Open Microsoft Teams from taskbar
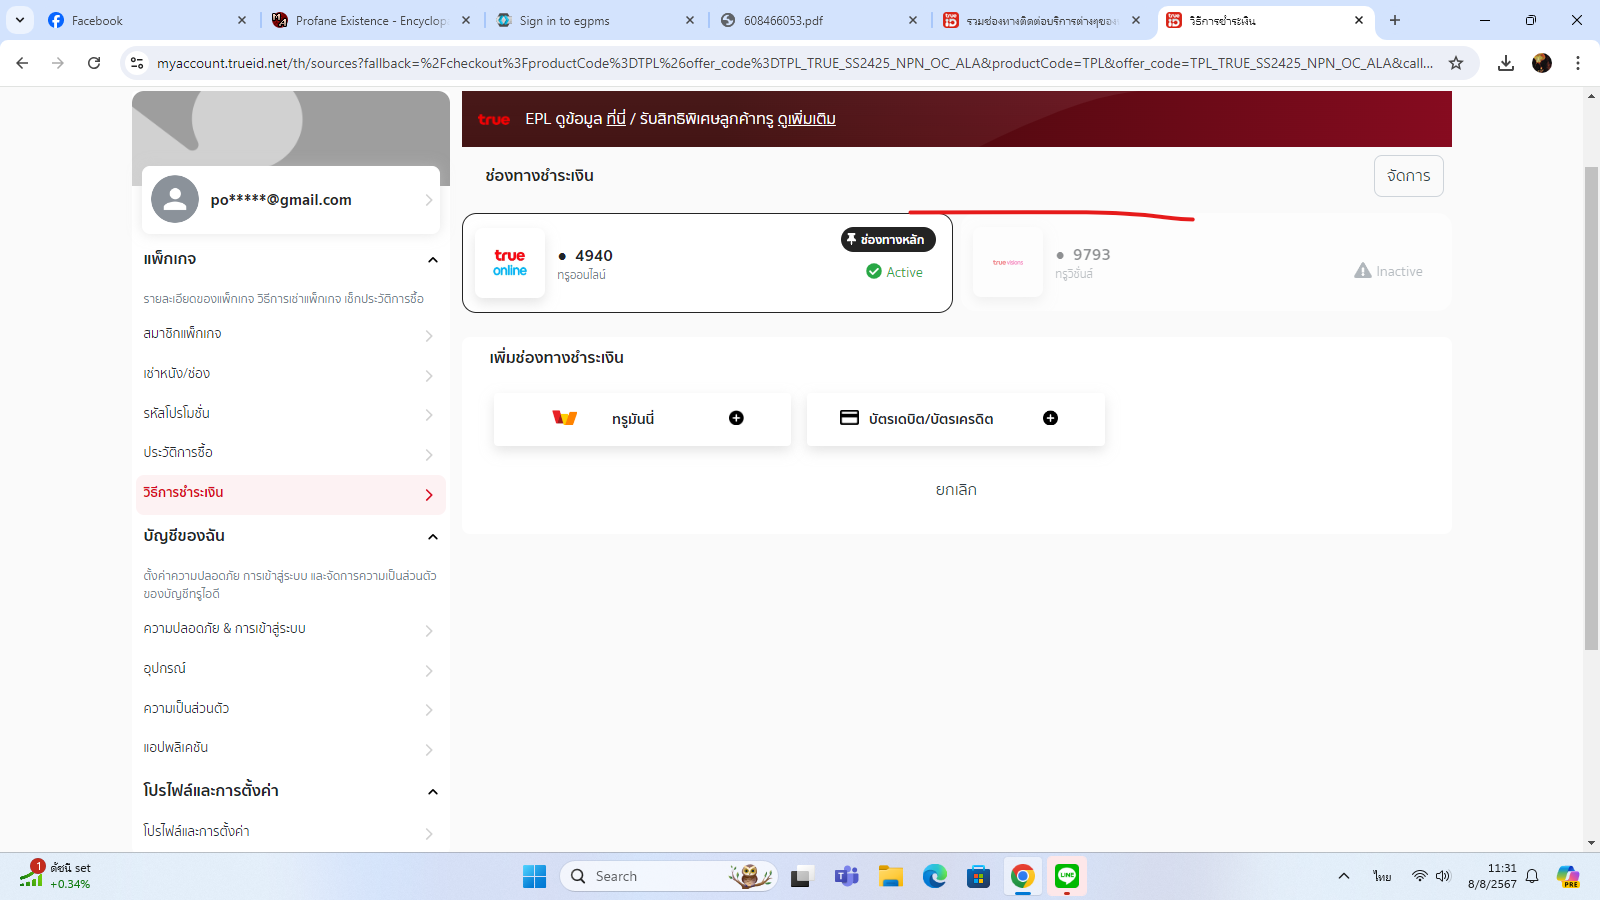This screenshot has width=1600, height=900. pos(846,876)
